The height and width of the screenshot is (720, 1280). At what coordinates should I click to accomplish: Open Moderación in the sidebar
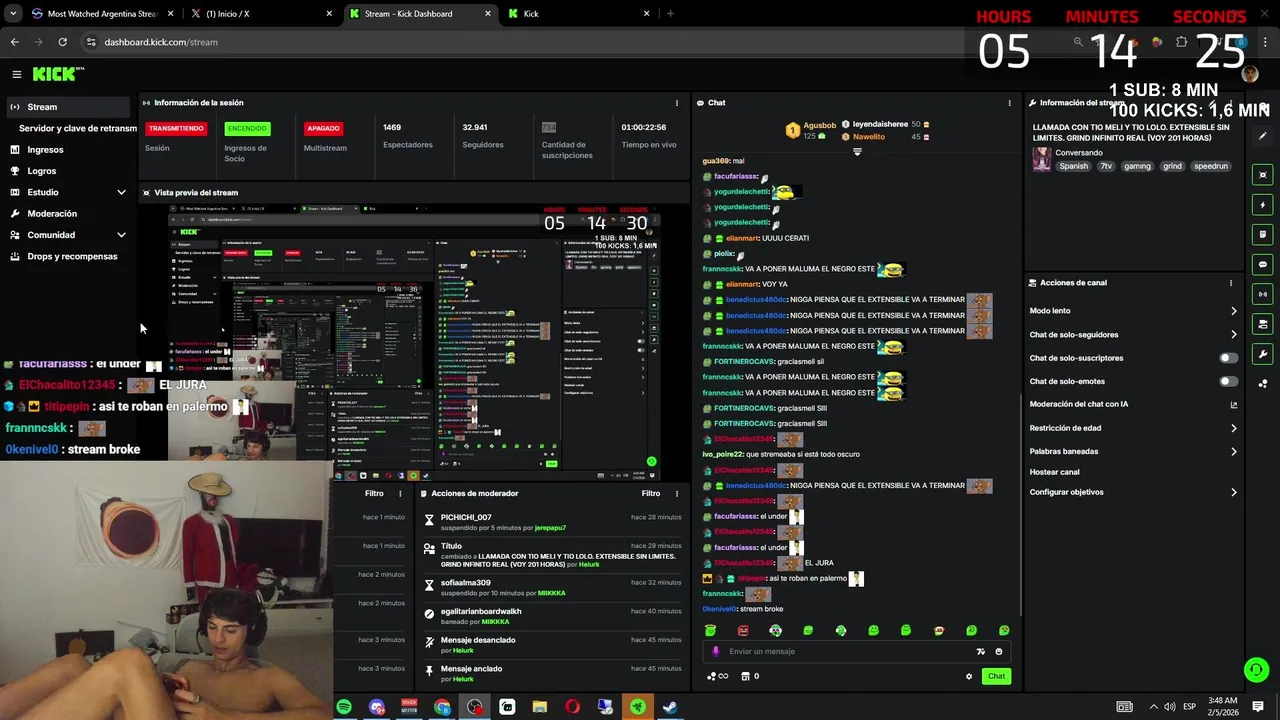coord(52,214)
